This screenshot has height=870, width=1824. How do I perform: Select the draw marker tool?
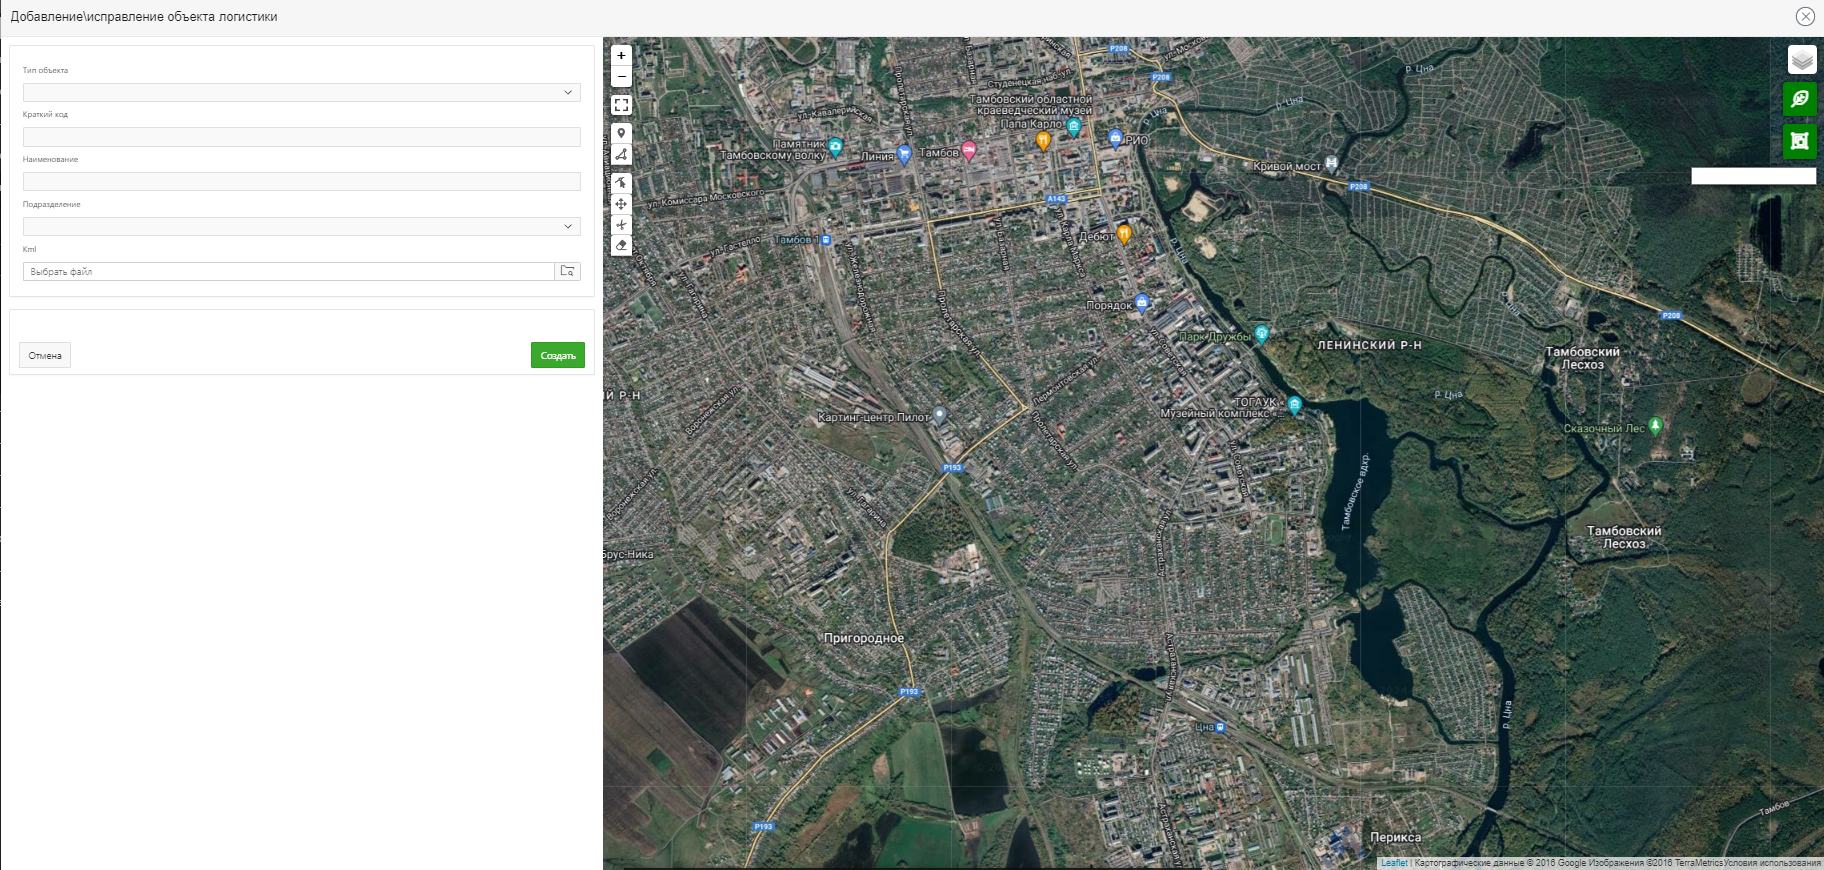pyautogui.click(x=621, y=133)
